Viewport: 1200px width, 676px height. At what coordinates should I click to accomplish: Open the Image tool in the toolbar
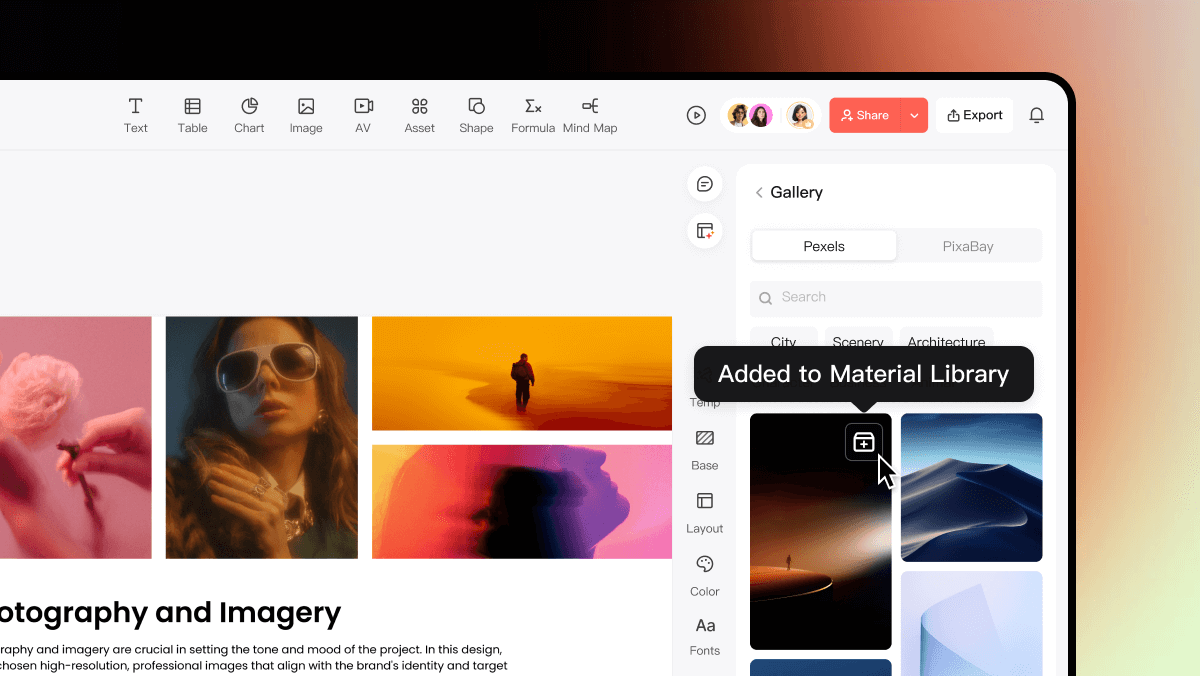pyautogui.click(x=306, y=115)
